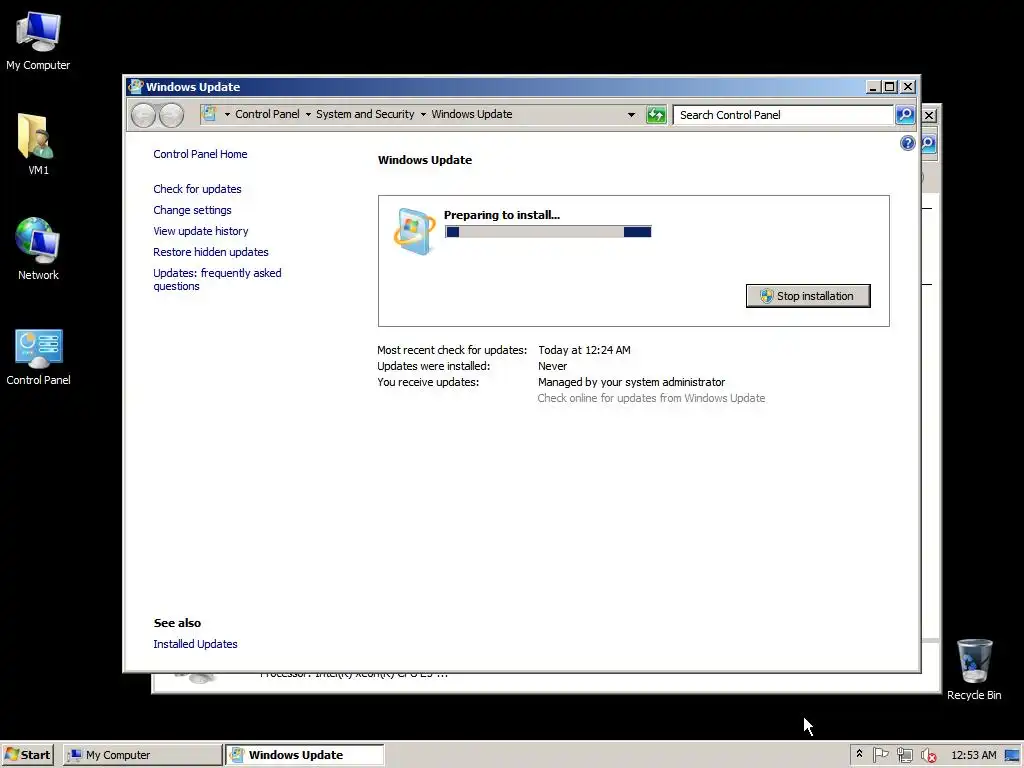1024x768 pixels.
Task: Click Windows Update breadcrumb
Action: click(x=472, y=114)
